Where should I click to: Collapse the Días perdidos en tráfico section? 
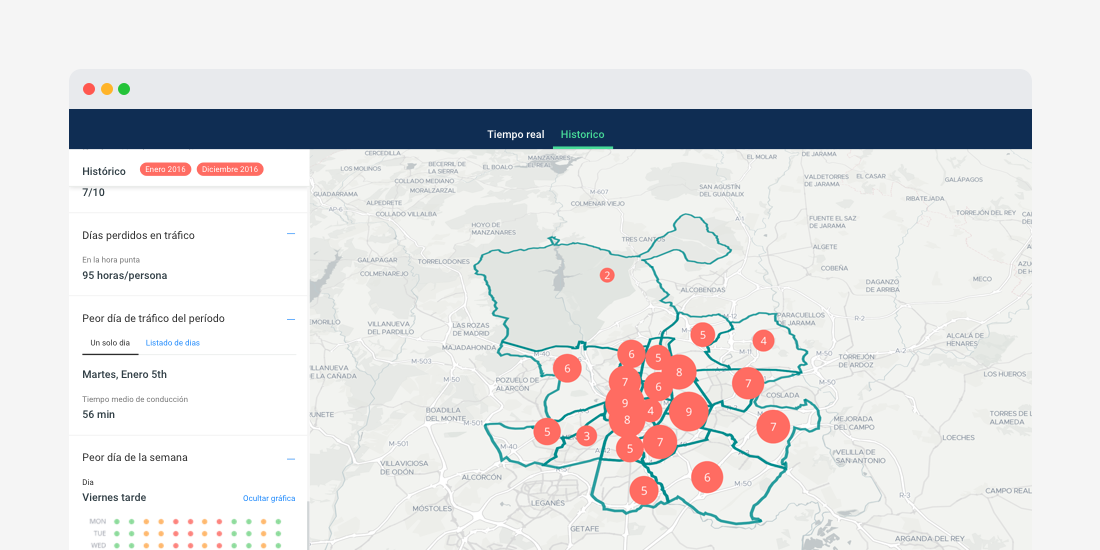(291, 234)
